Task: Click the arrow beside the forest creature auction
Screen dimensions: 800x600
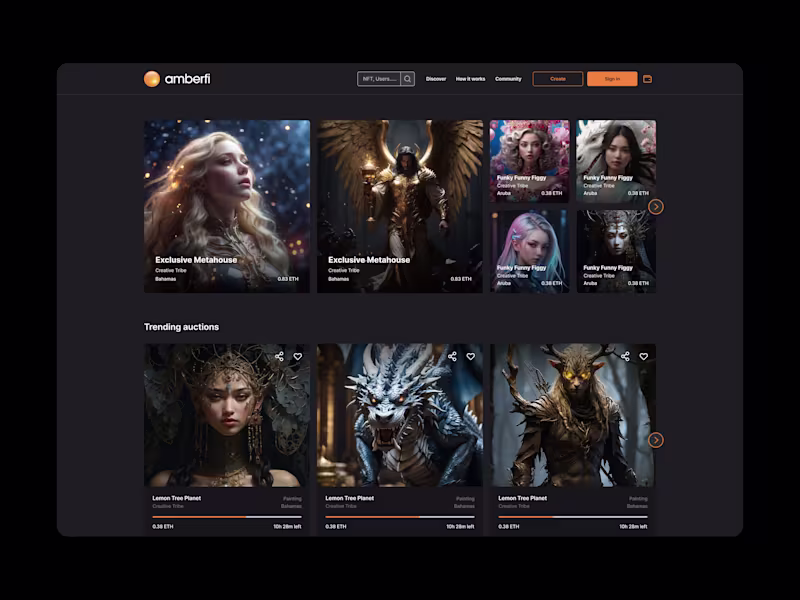Action: (658, 439)
